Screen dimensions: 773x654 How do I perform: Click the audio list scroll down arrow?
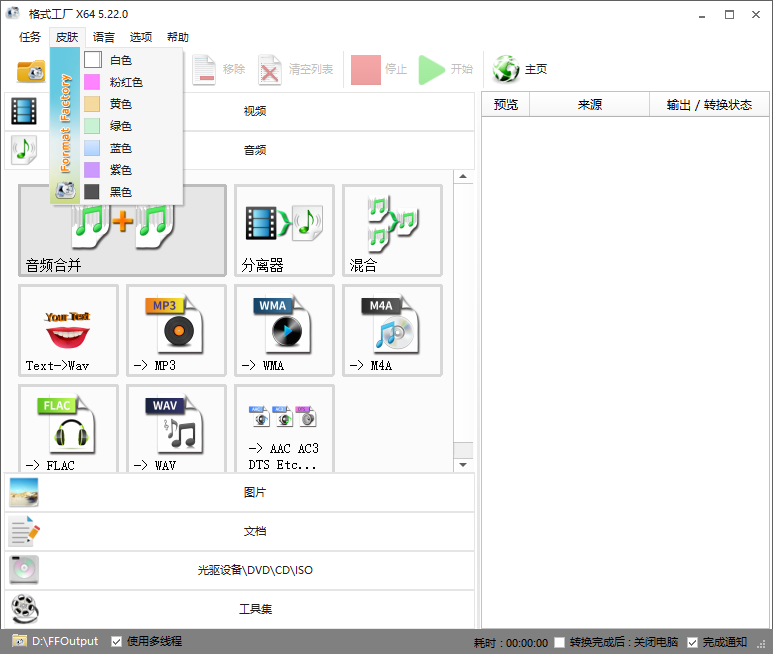pyautogui.click(x=463, y=465)
